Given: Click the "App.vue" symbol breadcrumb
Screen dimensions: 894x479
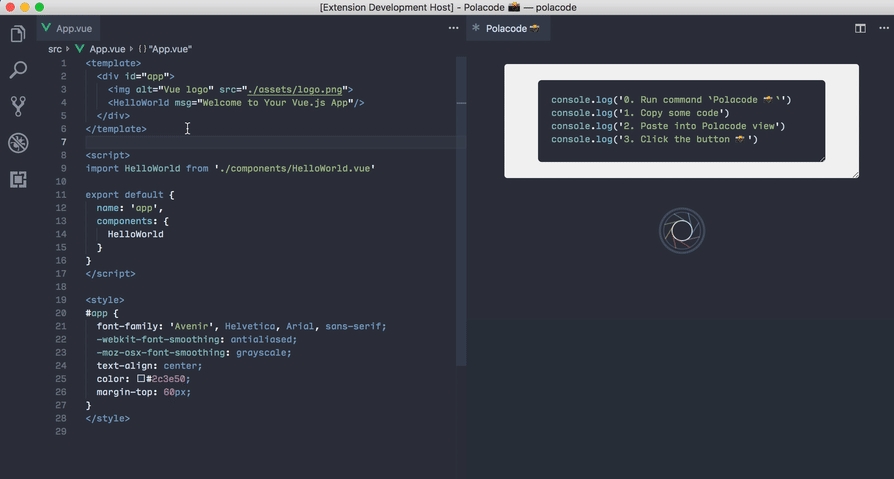Looking at the screenshot, I should click(x=170, y=49).
